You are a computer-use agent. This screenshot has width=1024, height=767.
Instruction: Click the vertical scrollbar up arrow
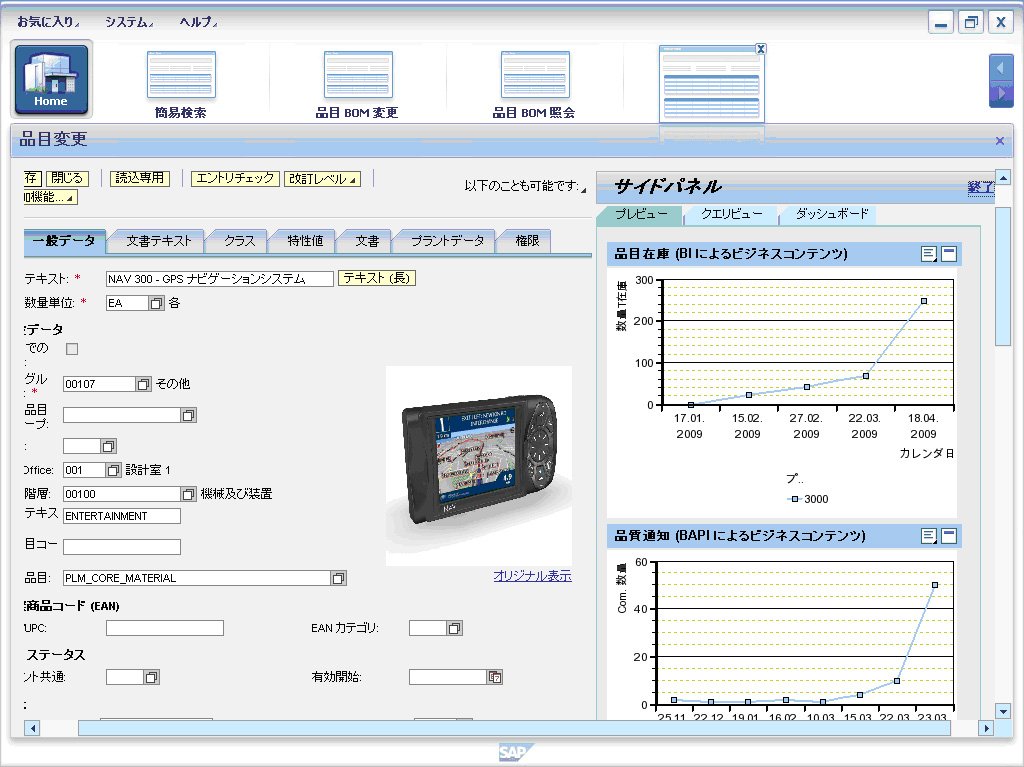[x=1004, y=177]
